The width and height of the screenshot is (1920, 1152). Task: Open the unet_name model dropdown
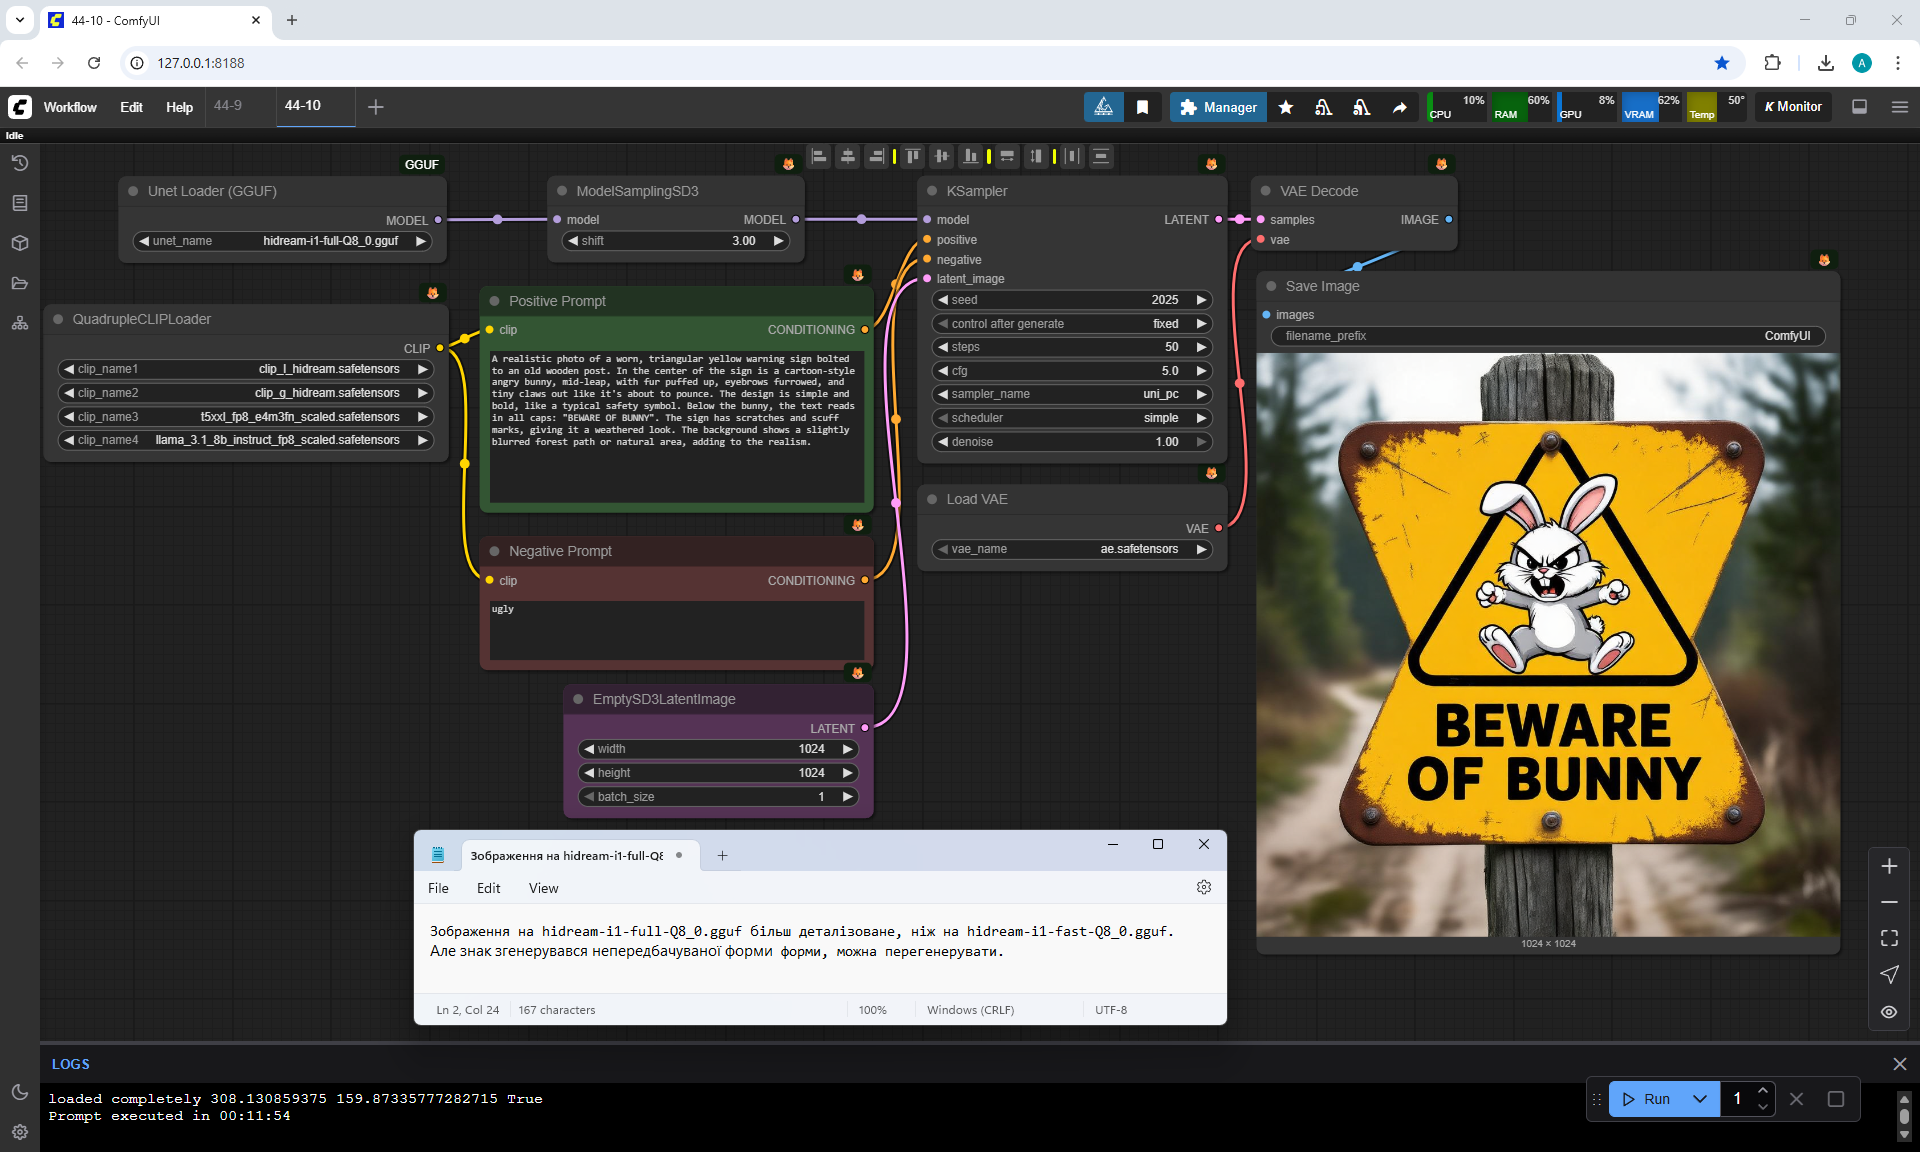(282, 241)
